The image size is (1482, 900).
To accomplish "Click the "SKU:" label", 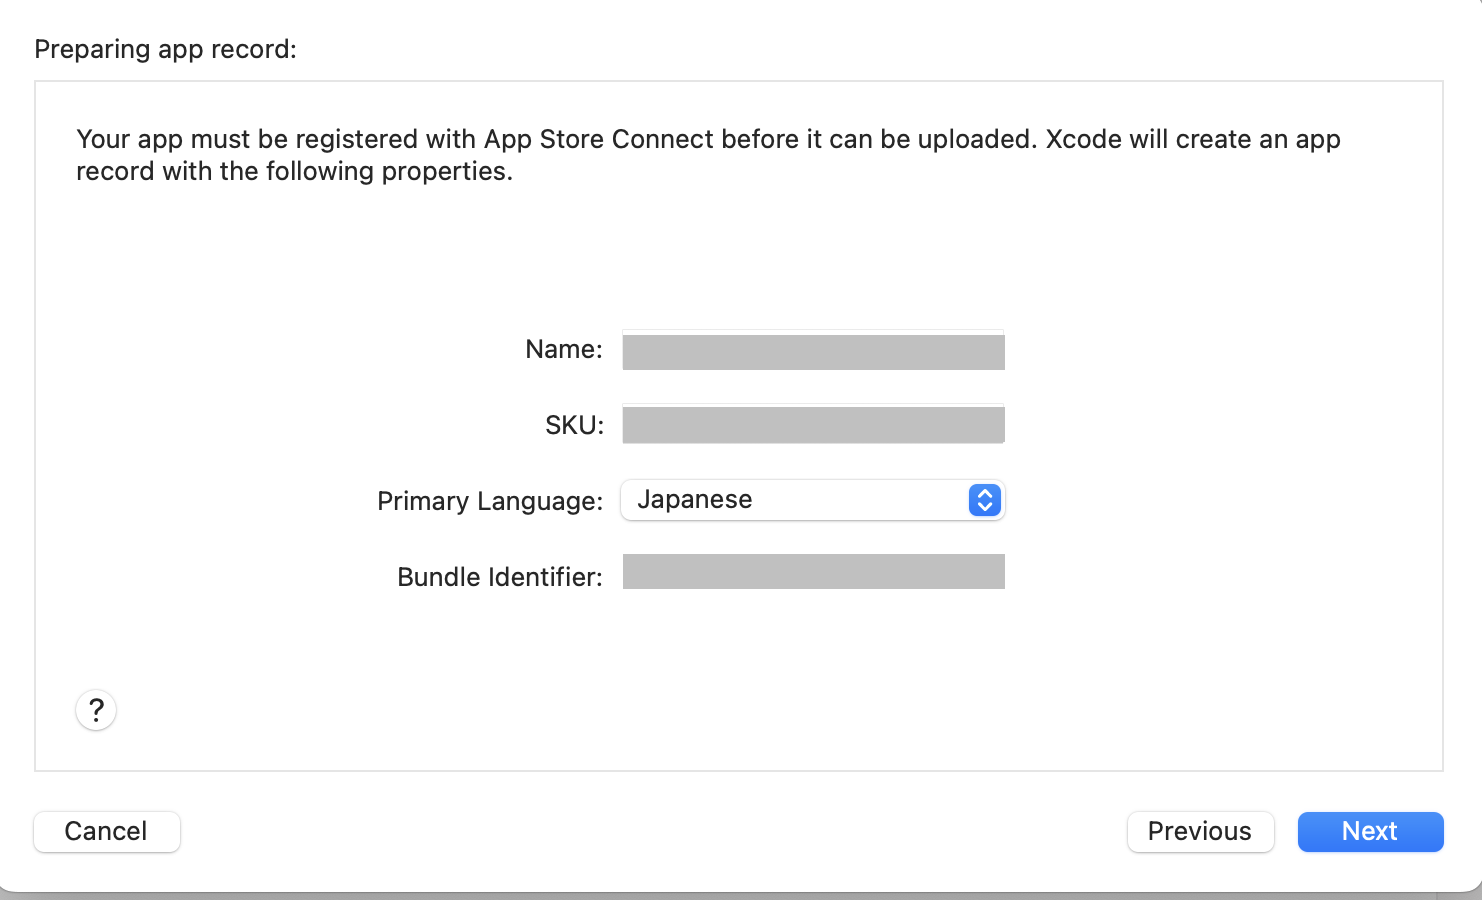I will click(x=574, y=425).
